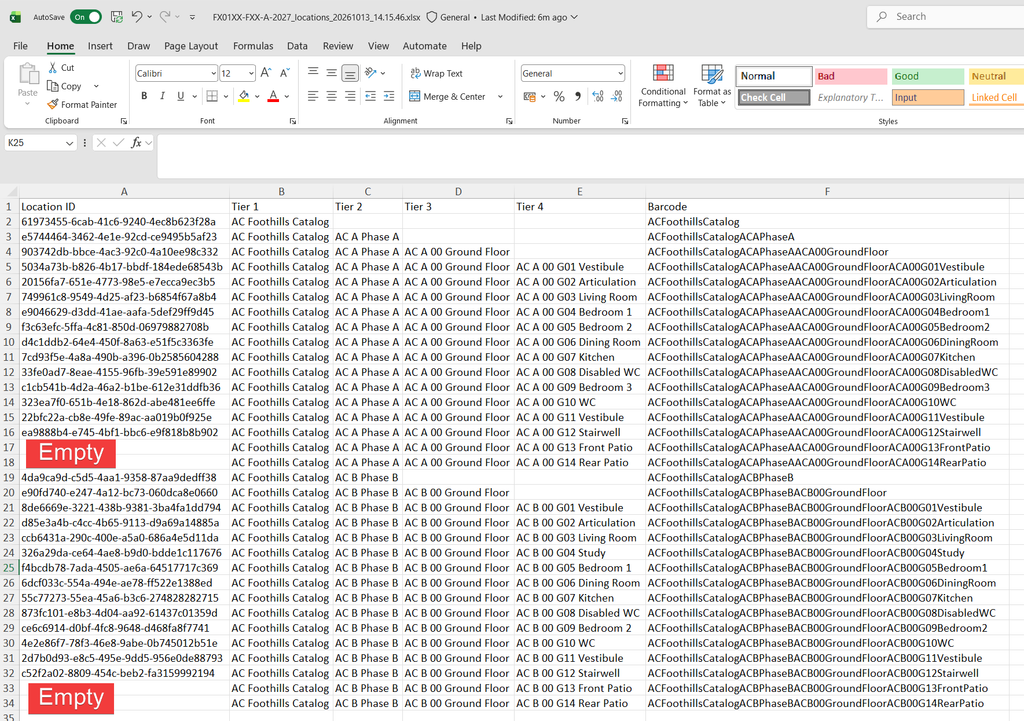Open Merge & Center dropdown arrow
This screenshot has height=721, width=1024.
[501, 97]
